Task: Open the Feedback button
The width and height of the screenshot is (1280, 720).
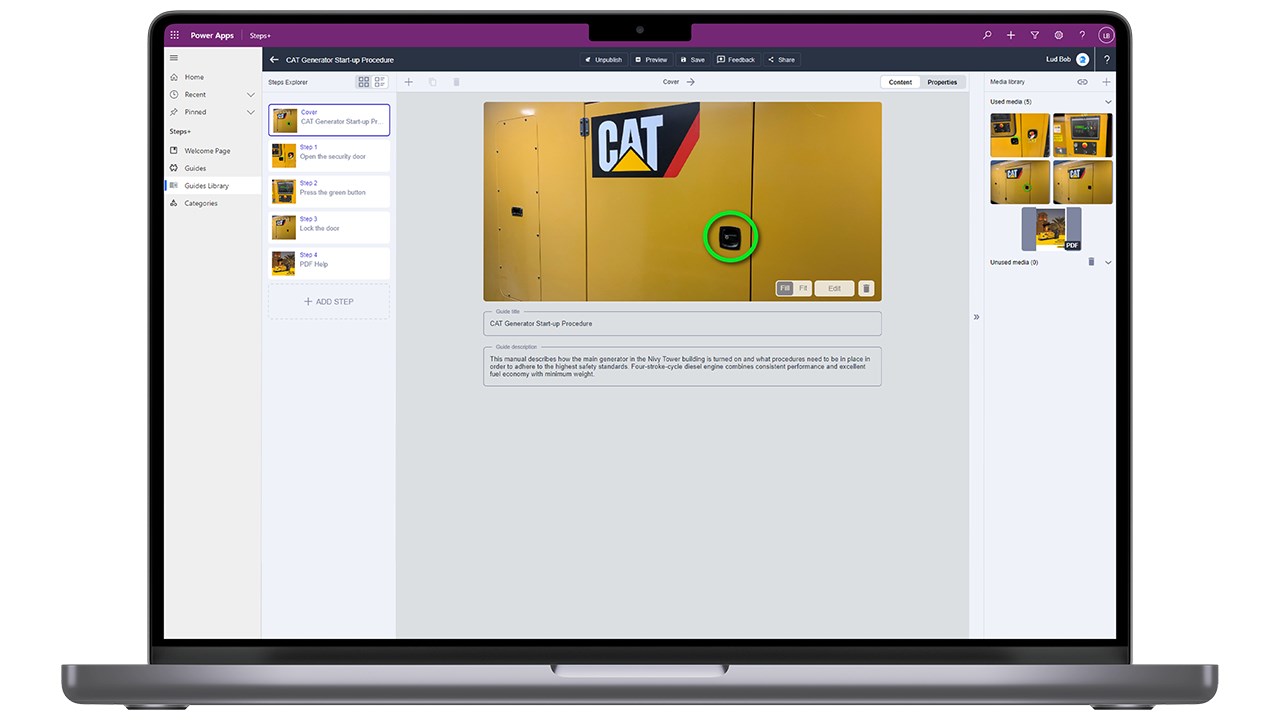Action: tap(736, 60)
